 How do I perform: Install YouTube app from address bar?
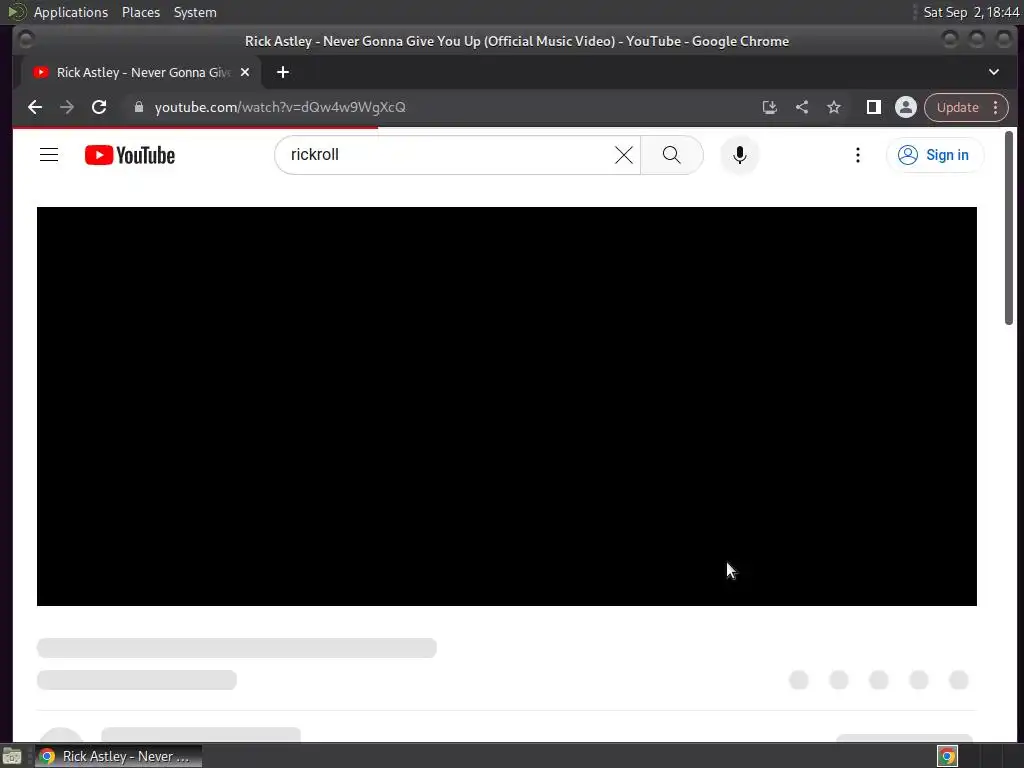(769, 107)
